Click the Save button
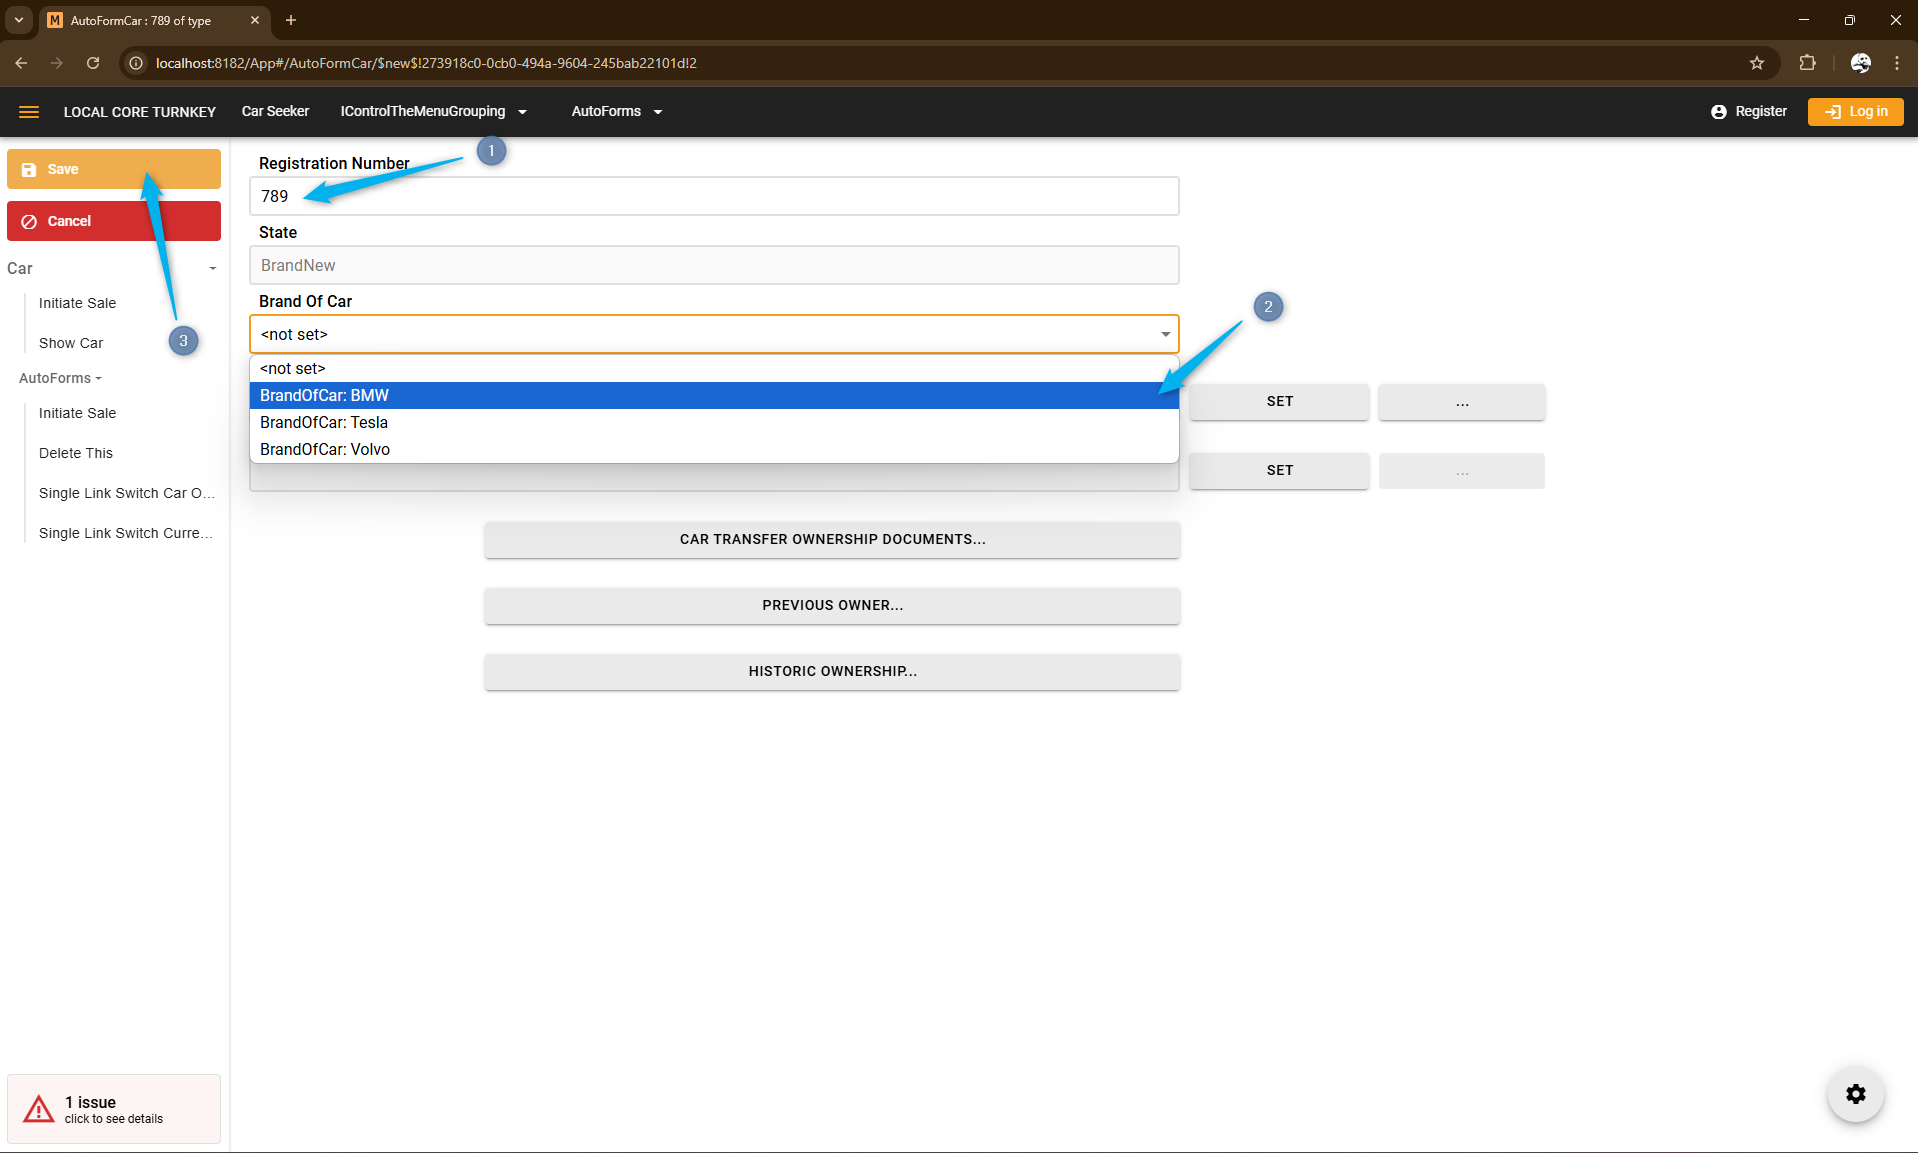 (114, 169)
